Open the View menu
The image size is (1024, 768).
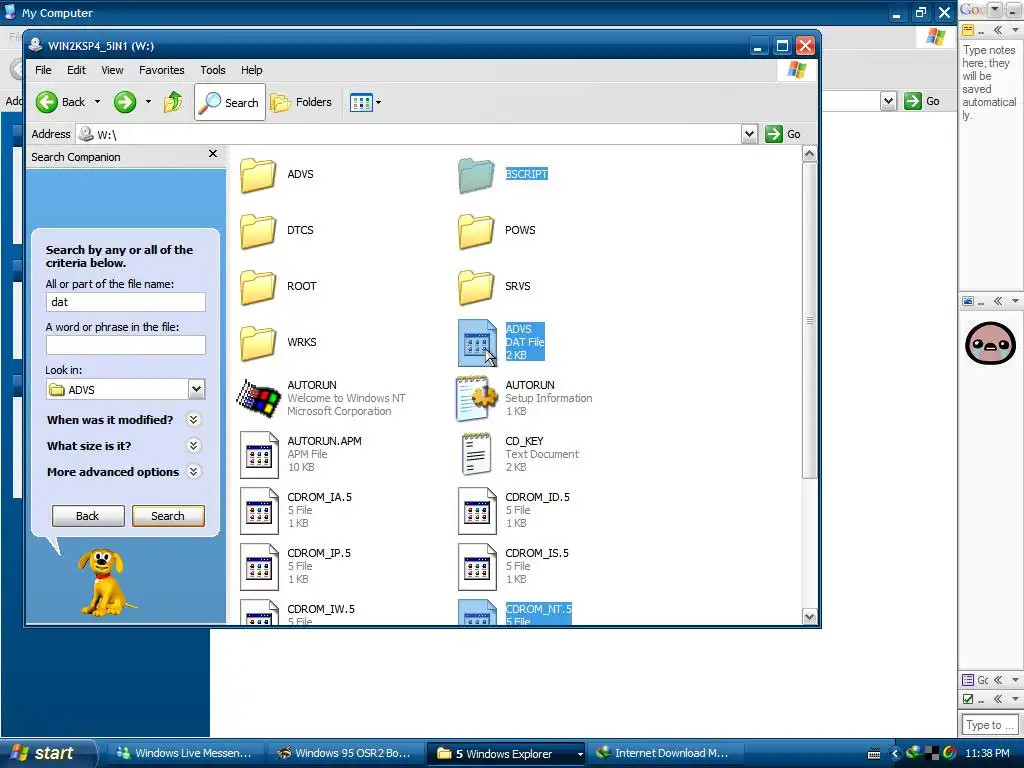(112, 70)
